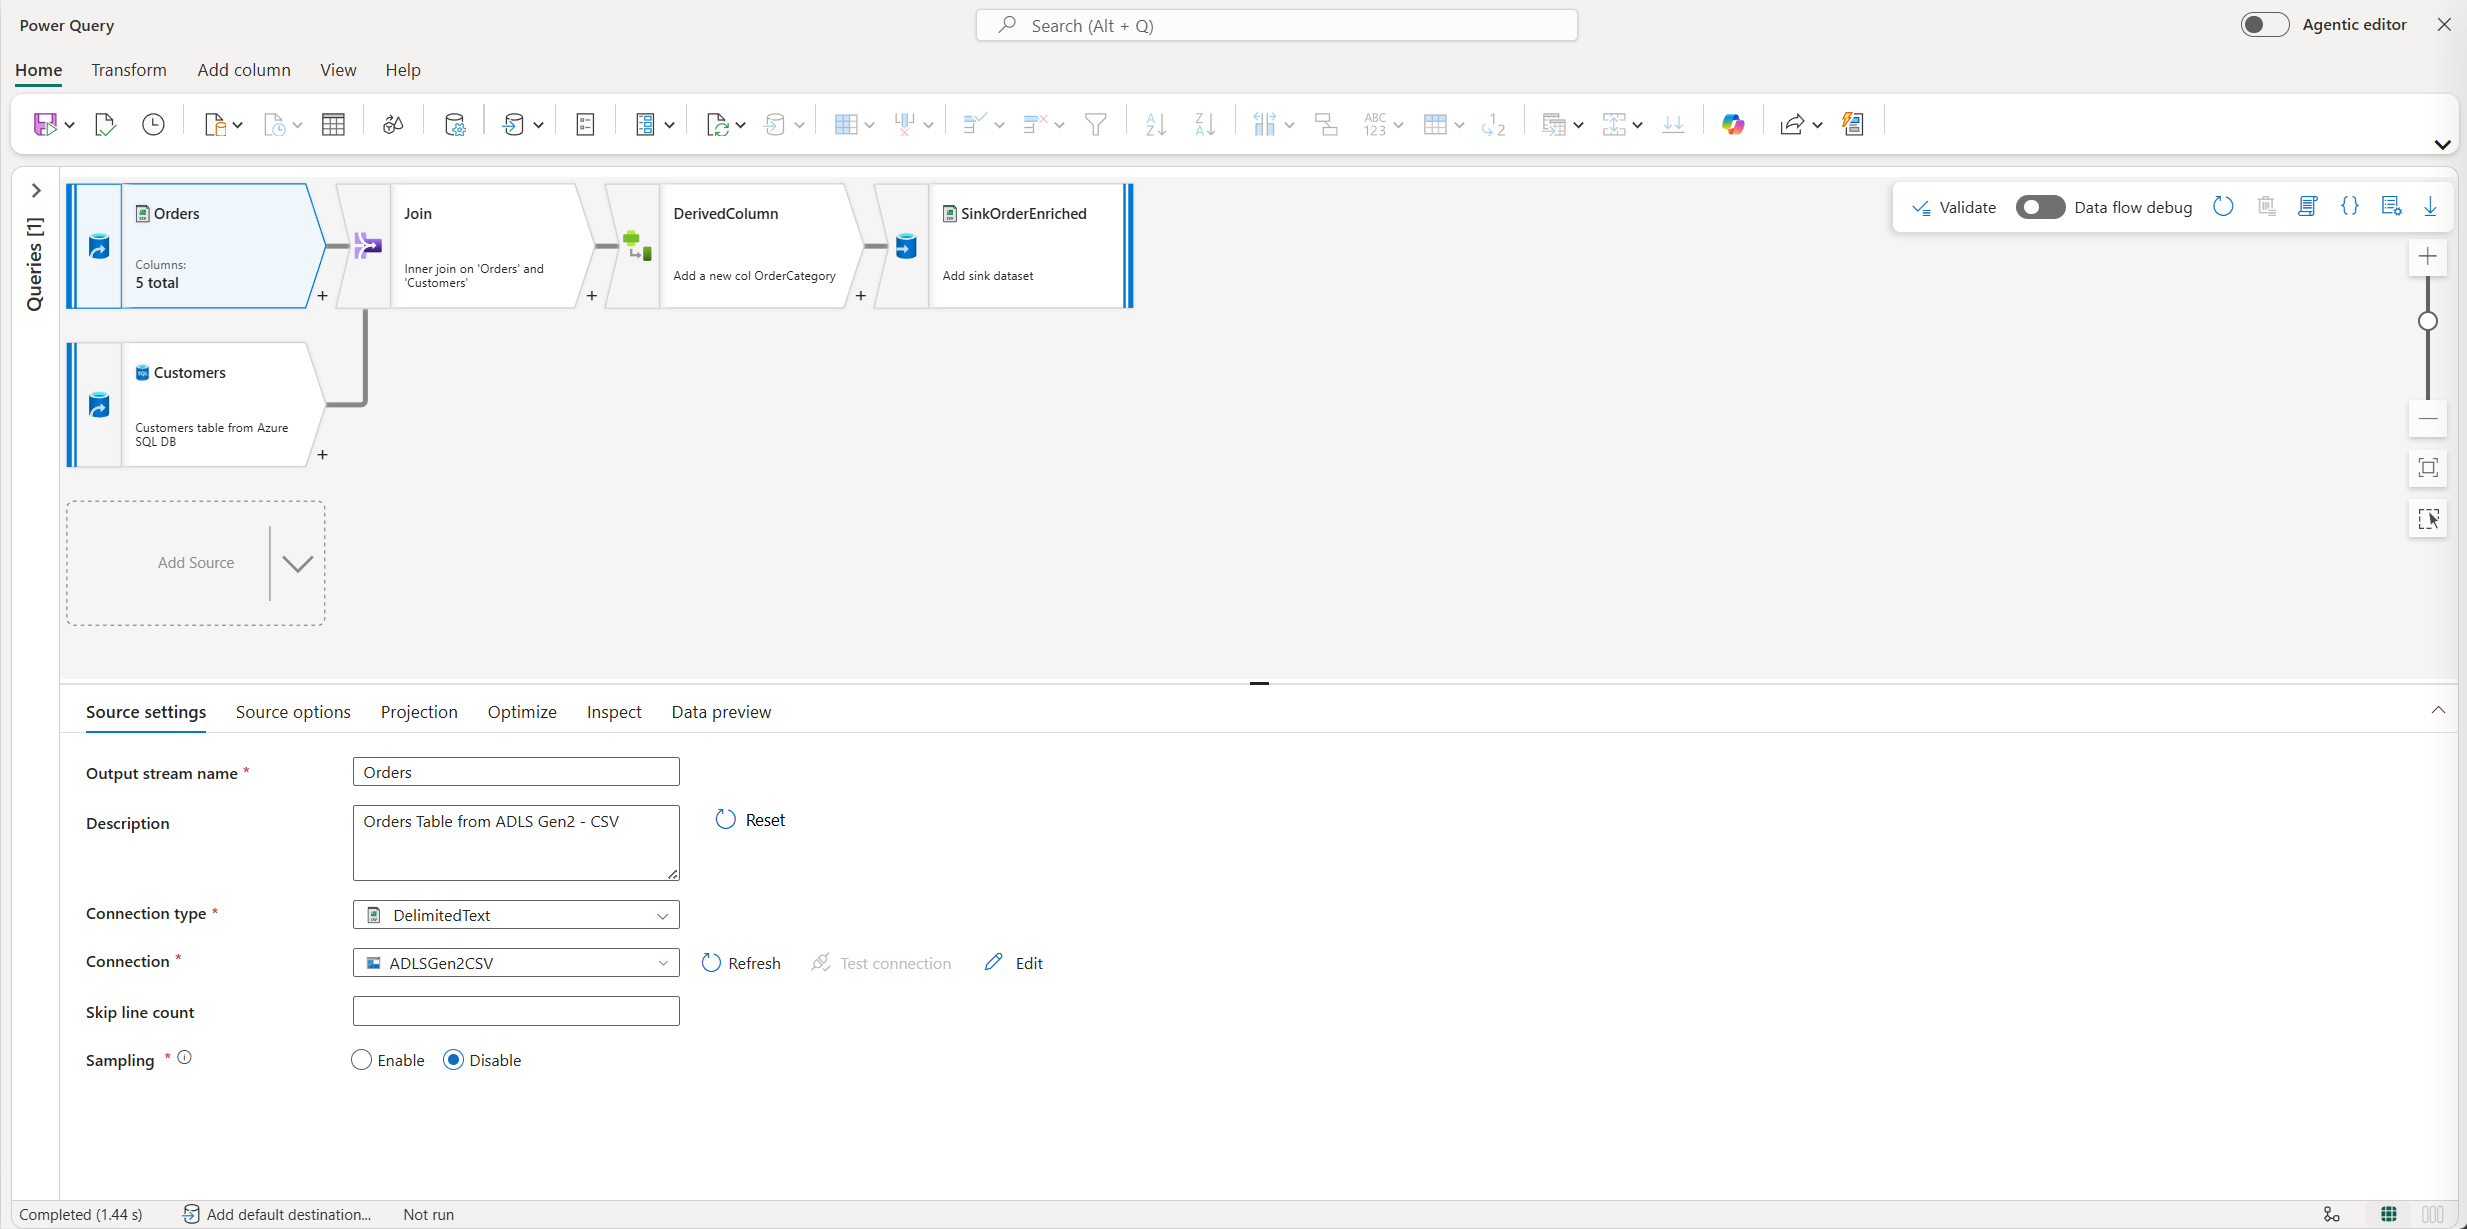Click the check/validate document icon in ribbon
The image size is (2467, 1229).
pos(105,124)
